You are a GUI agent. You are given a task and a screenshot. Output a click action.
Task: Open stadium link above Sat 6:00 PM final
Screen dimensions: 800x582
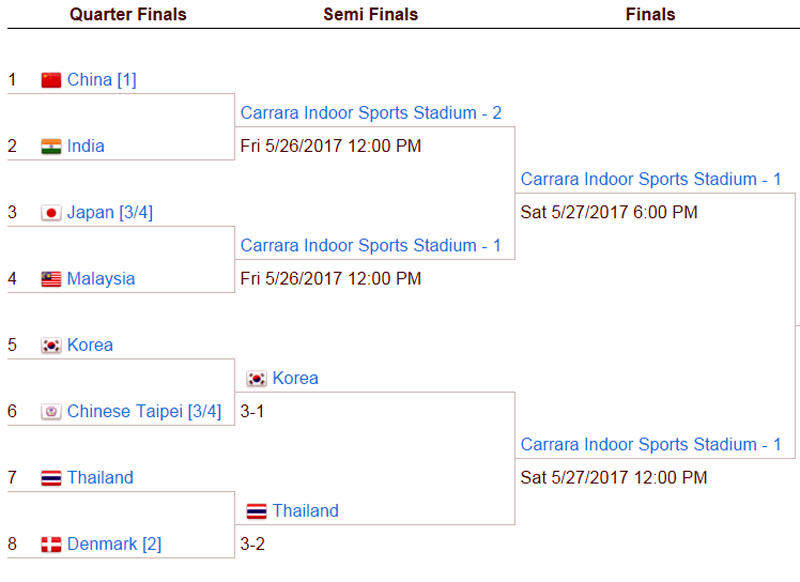pyautogui.click(x=651, y=179)
